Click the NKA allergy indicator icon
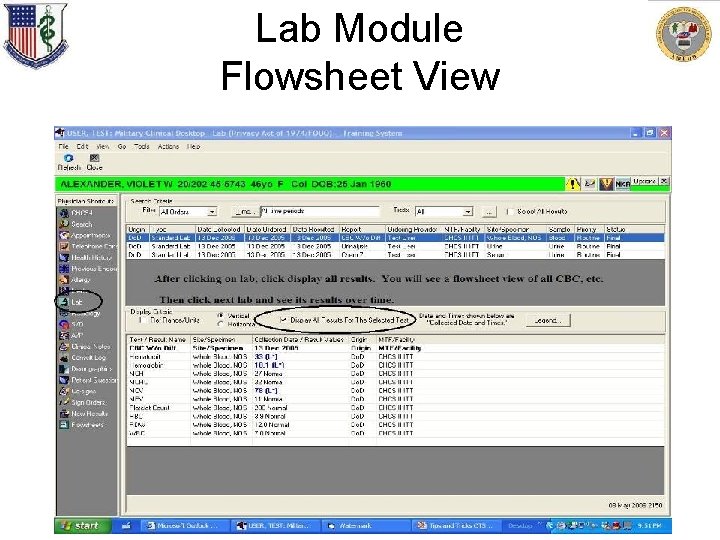Image resolution: width=720 pixels, height=540 pixels. pyautogui.click(x=623, y=184)
